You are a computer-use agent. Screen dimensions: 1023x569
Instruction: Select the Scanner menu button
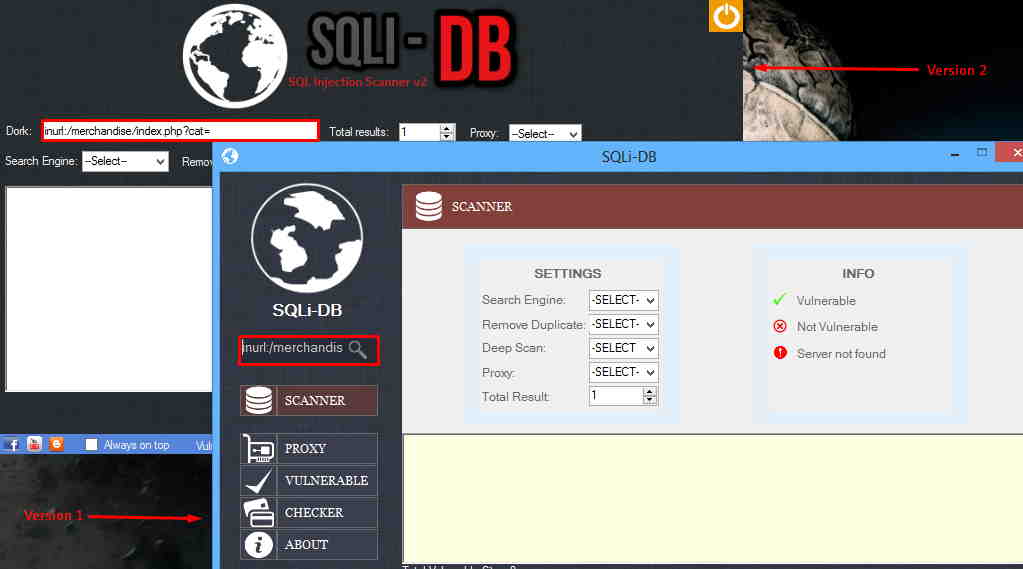click(309, 400)
